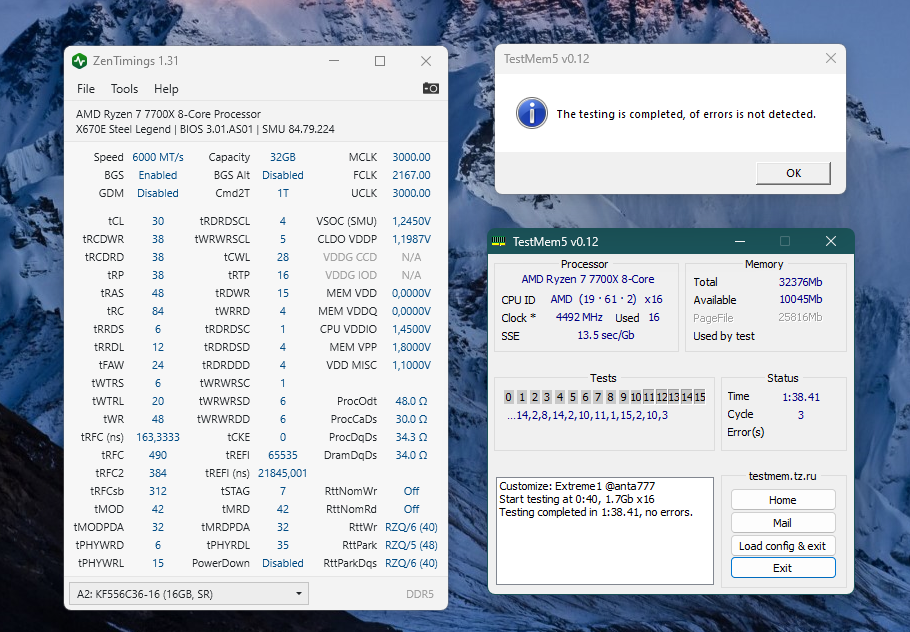Click the Home button in TestMem5
The image size is (910, 632).
point(783,500)
